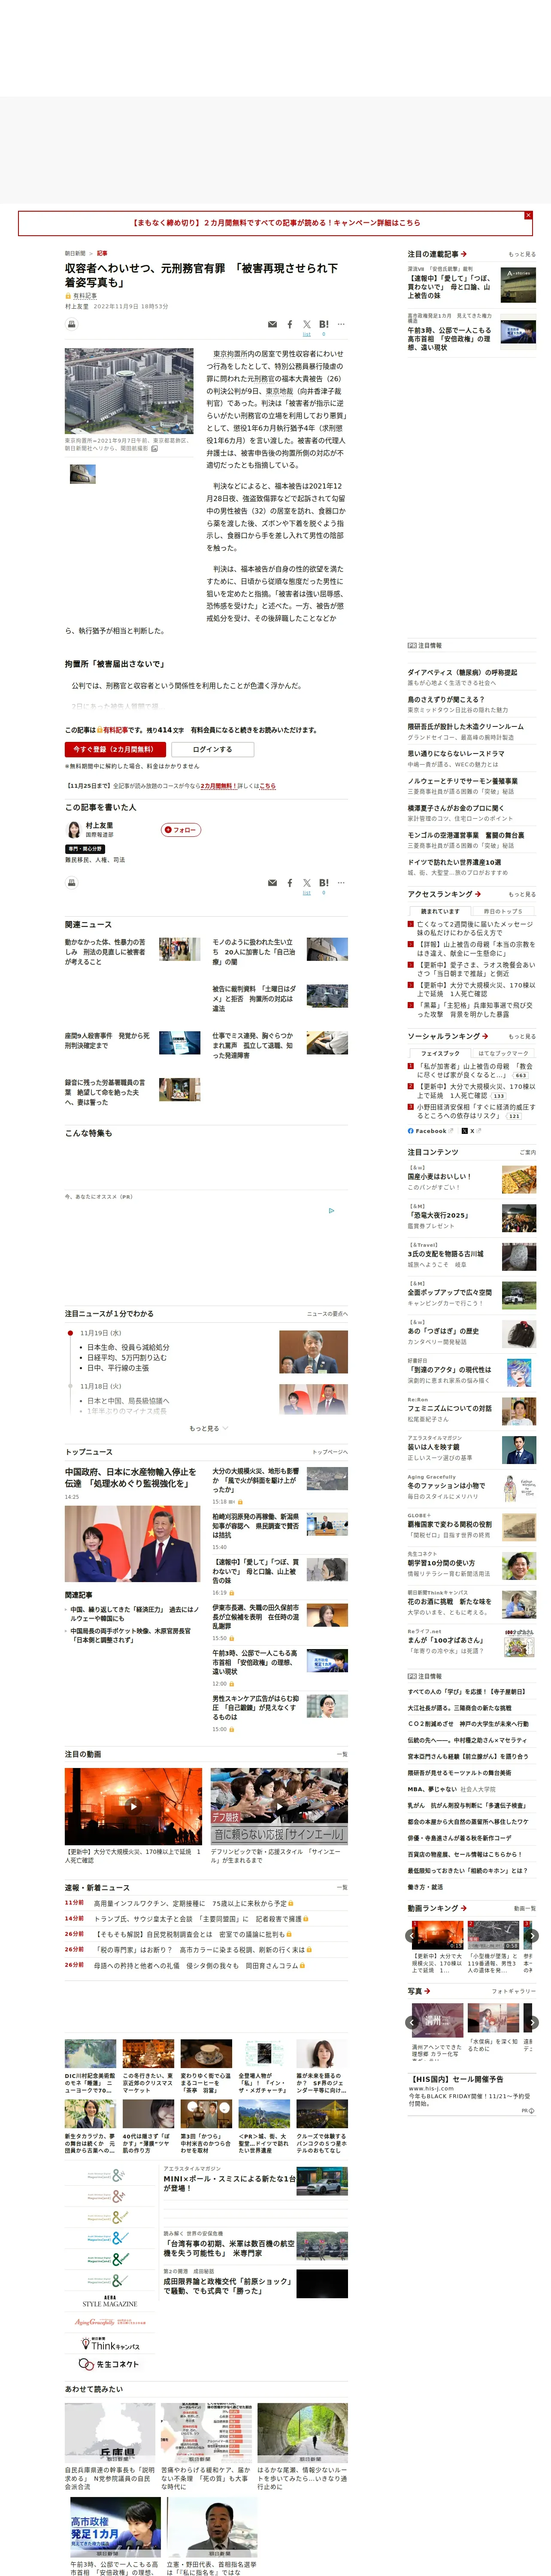The height and width of the screenshot is (2576, 551).
Task: Share on X using the bottom icon
Action: click(x=306, y=883)
